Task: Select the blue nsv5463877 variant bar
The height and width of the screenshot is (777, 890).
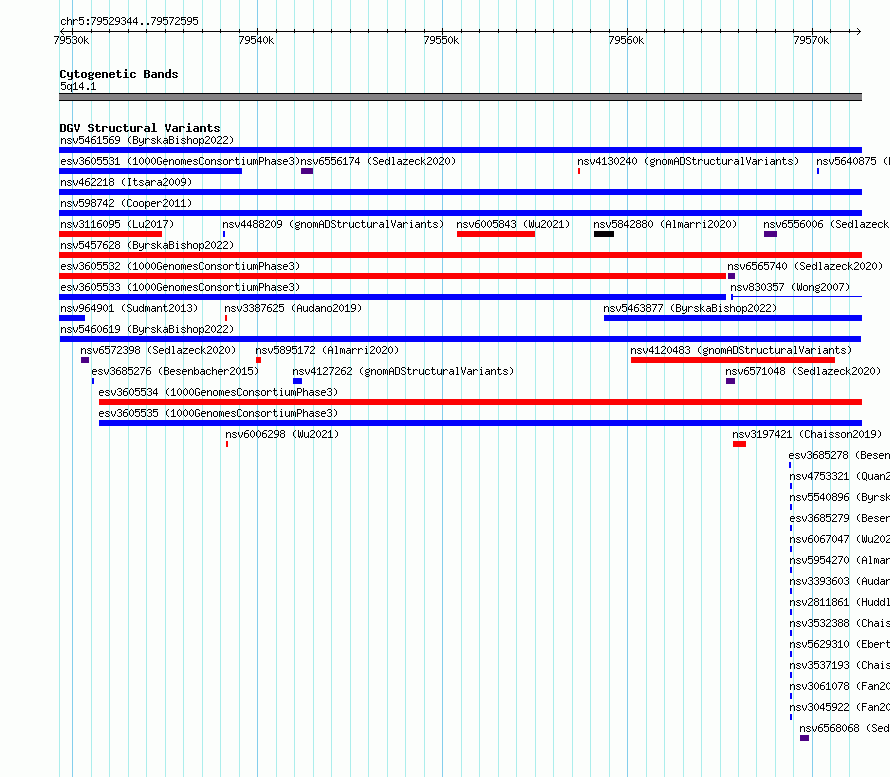Action: tap(733, 318)
